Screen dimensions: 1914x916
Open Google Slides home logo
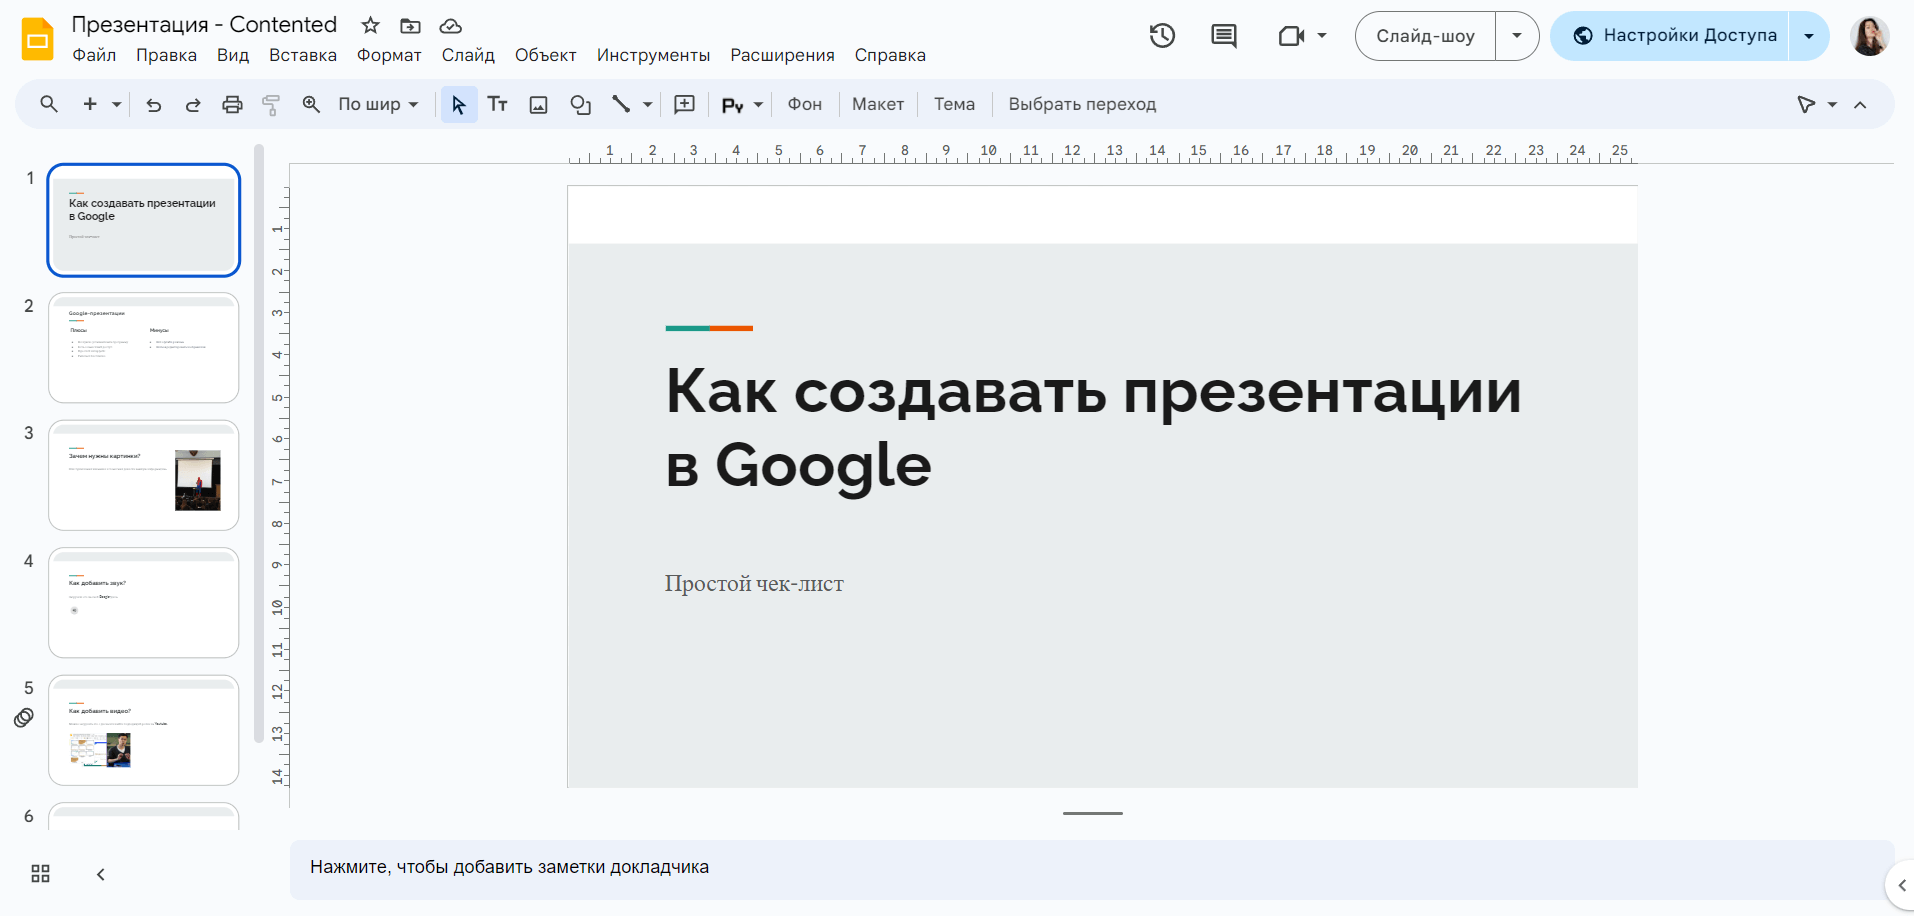pyautogui.click(x=38, y=39)
